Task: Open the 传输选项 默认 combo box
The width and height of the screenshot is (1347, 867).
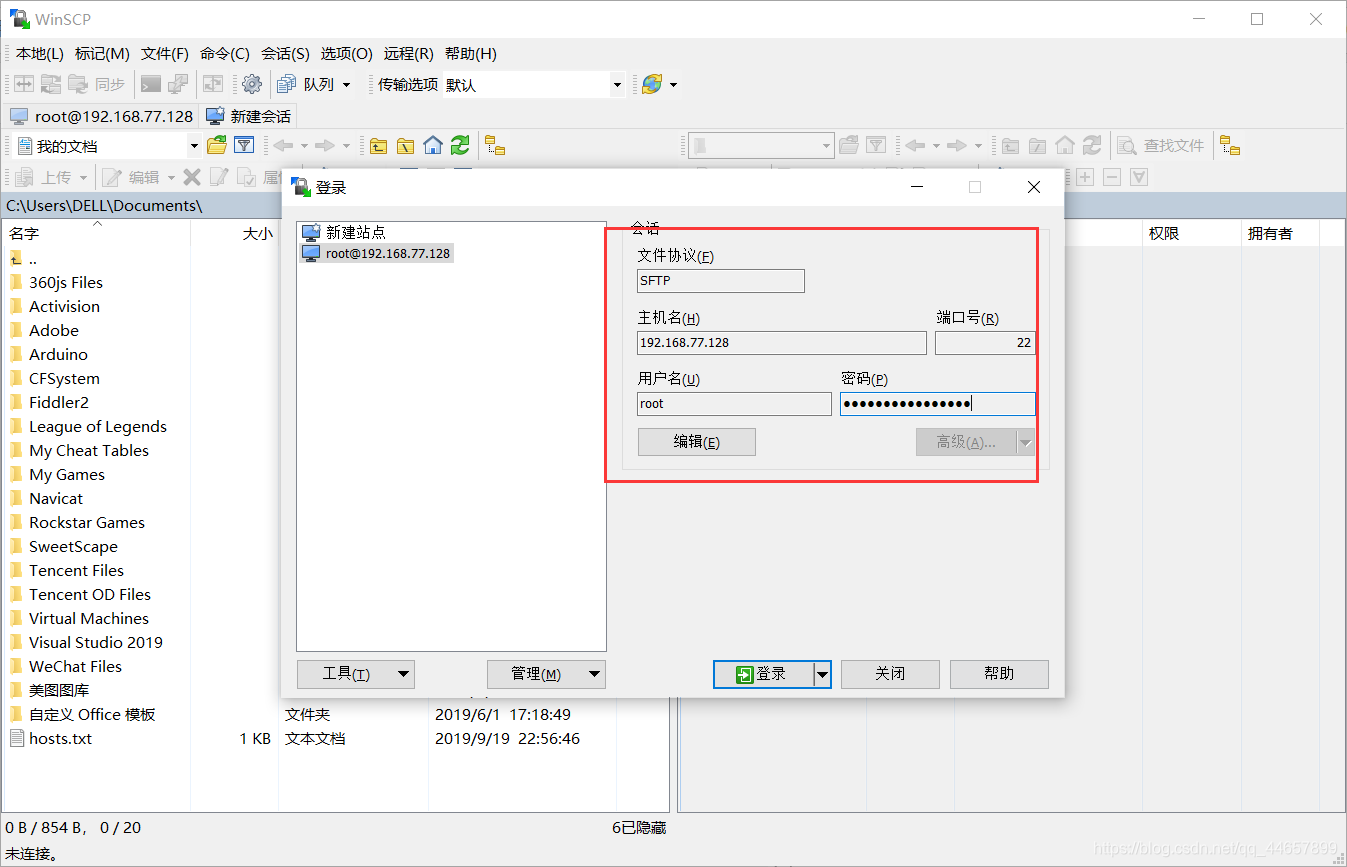Action: point(534,85)
